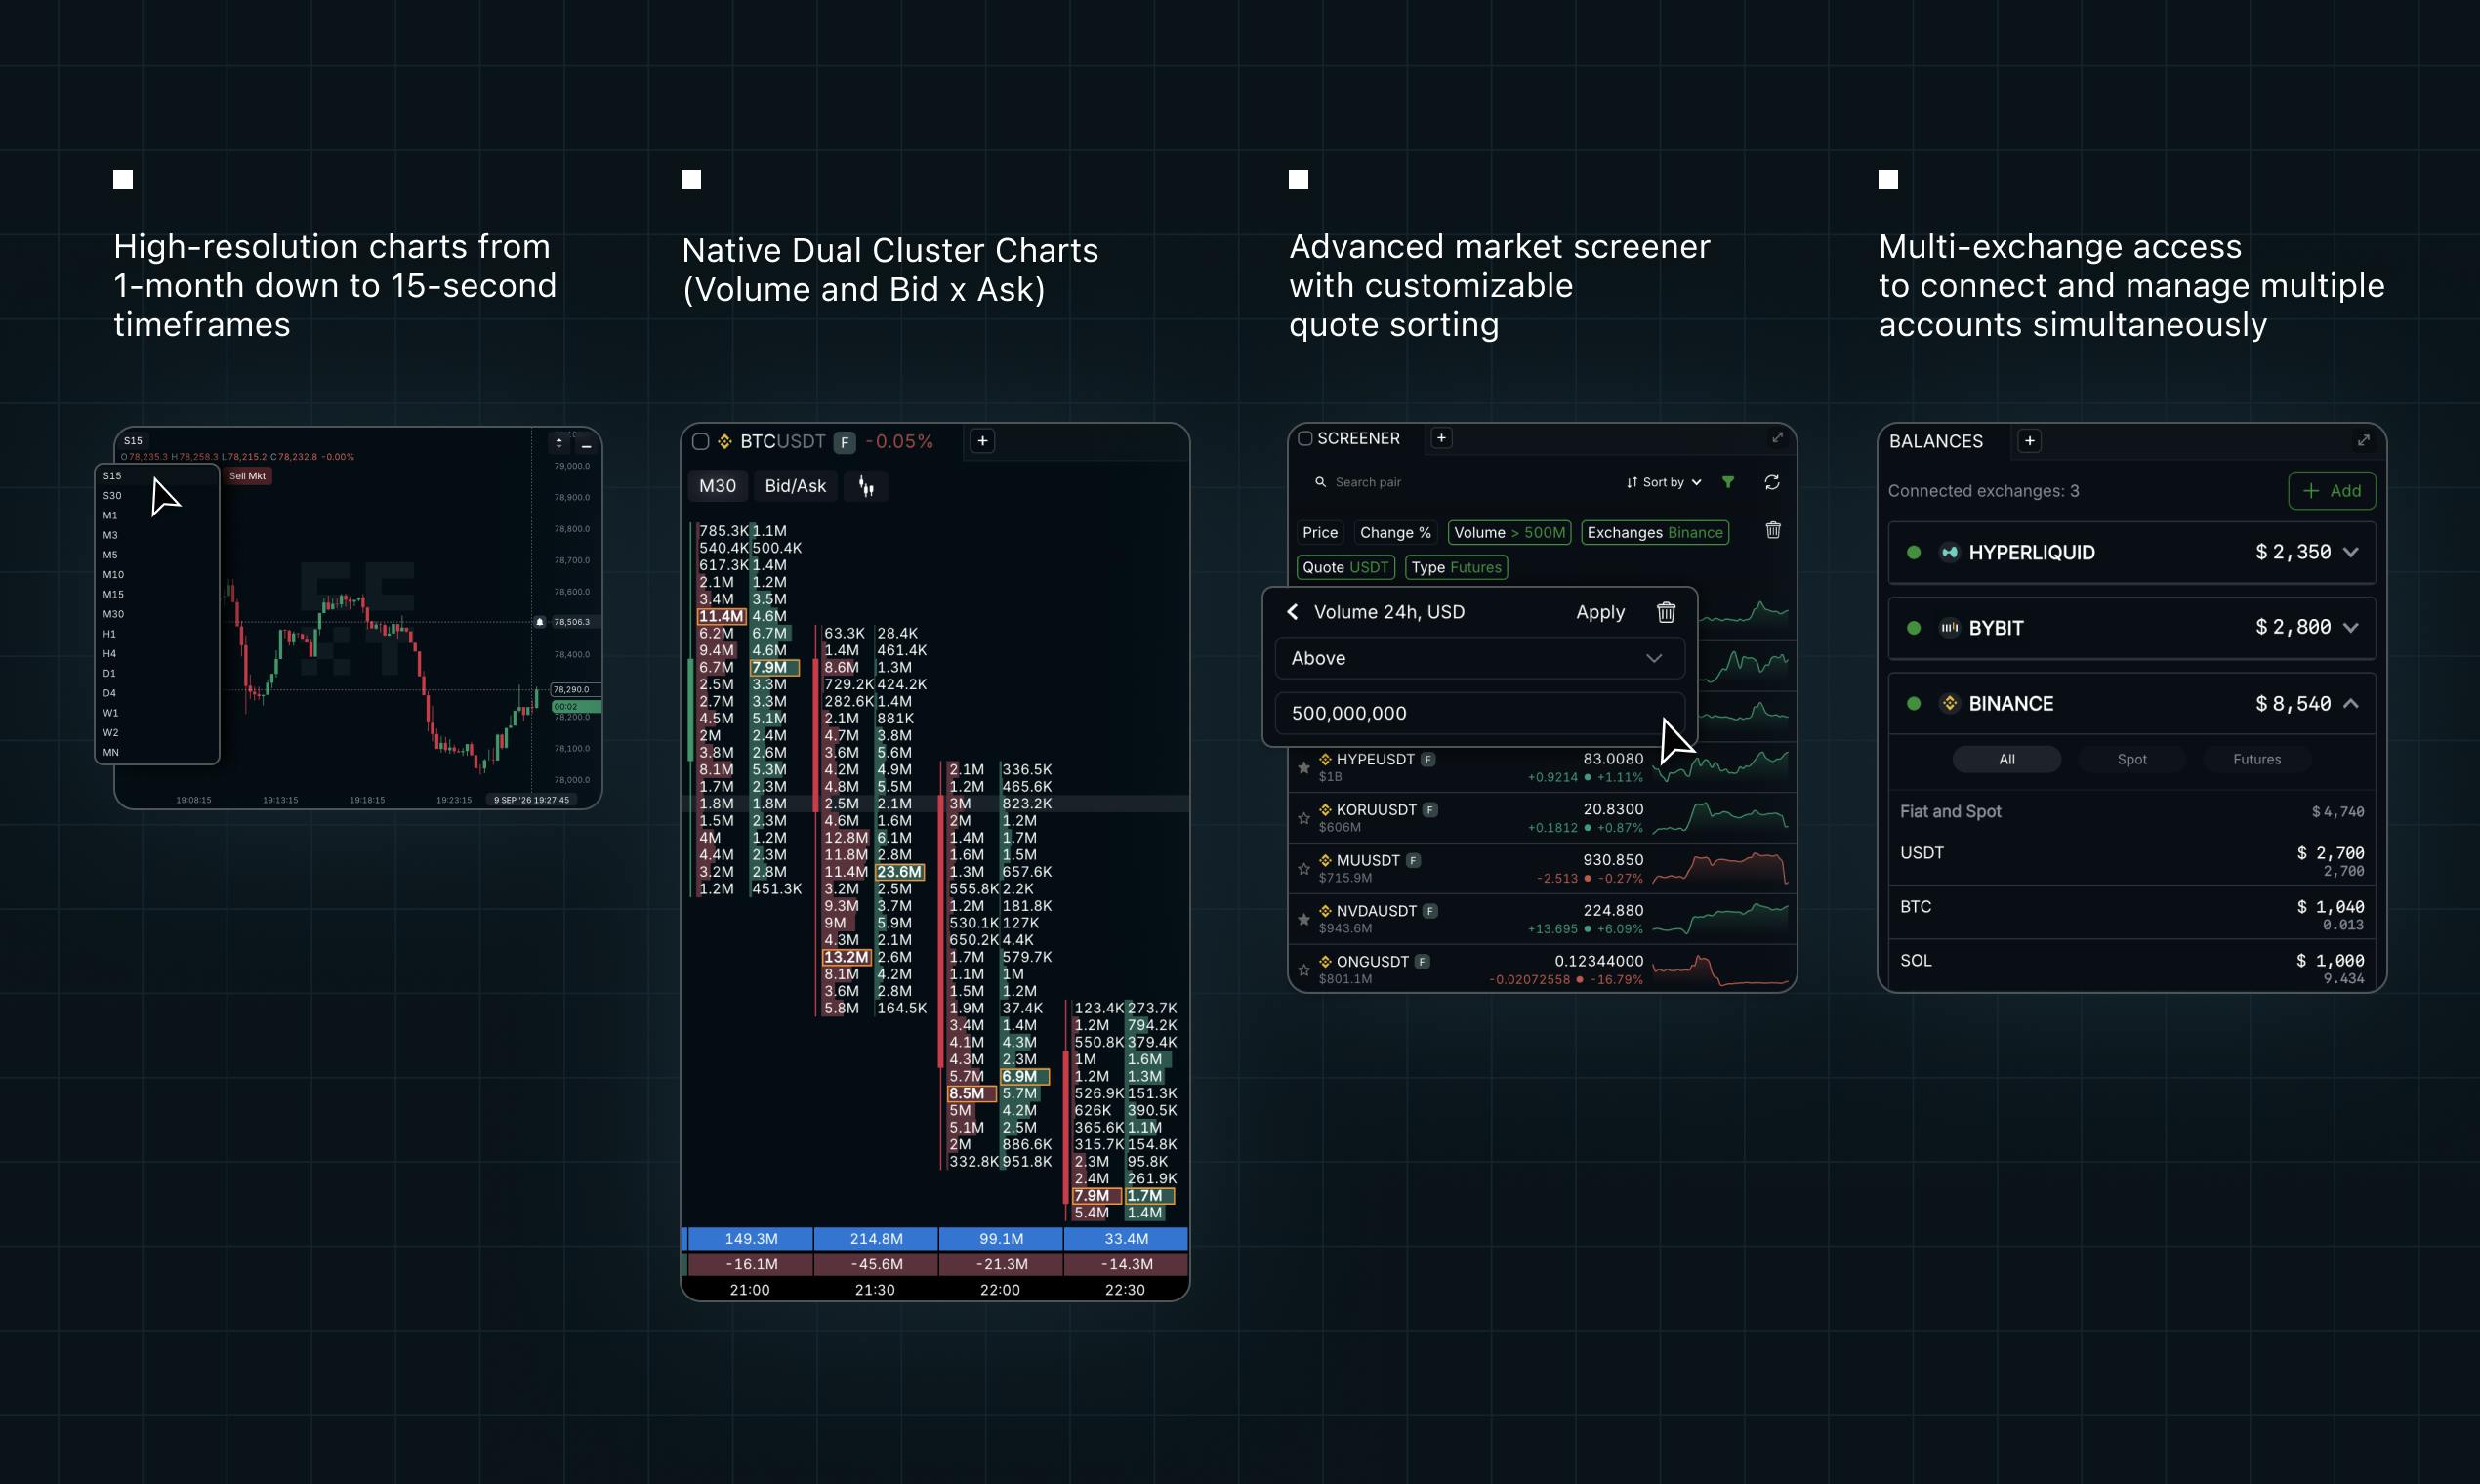Click the minus button on S15 chart
The height and width of the screenshot is (1484, 2480).
pyautogui.click(x=587, y=443)
